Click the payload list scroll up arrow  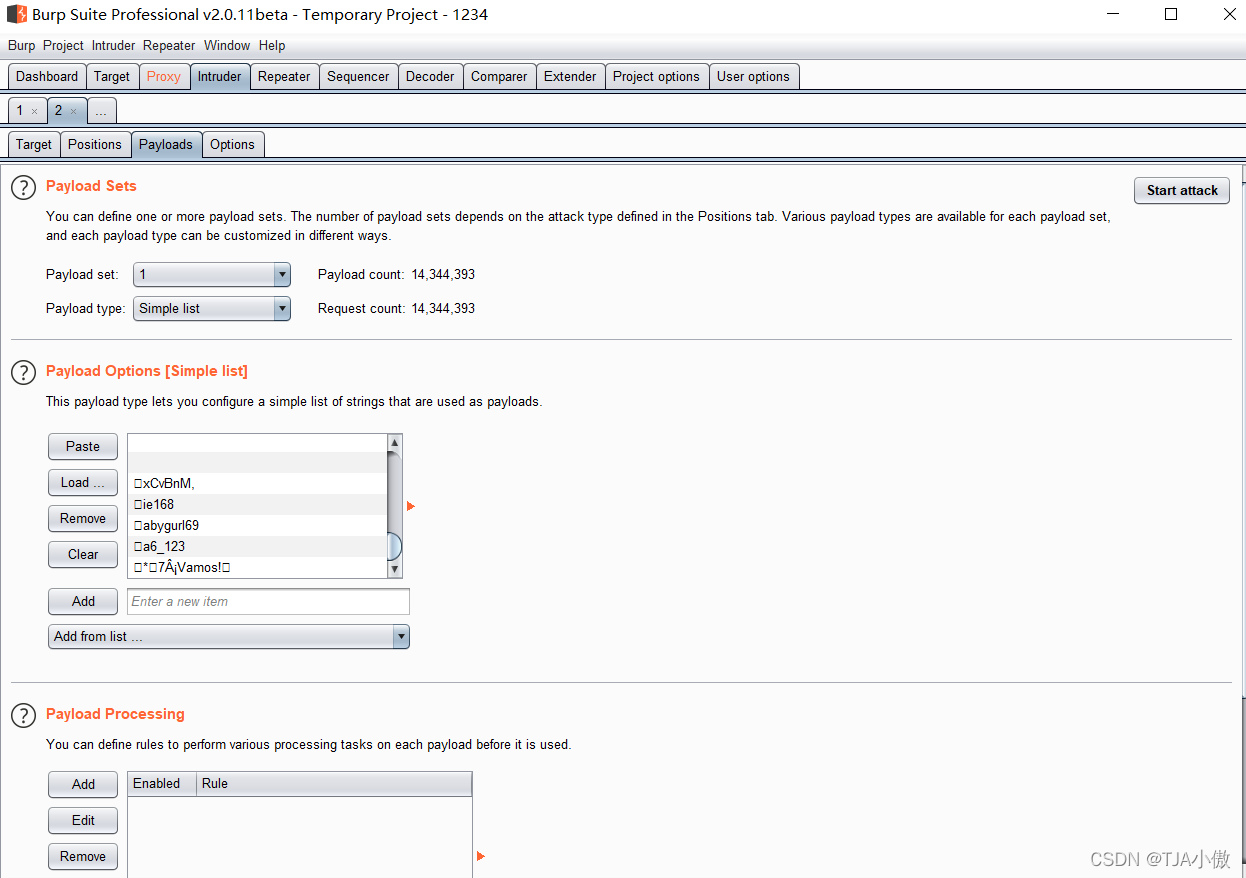tap(395, 442)
